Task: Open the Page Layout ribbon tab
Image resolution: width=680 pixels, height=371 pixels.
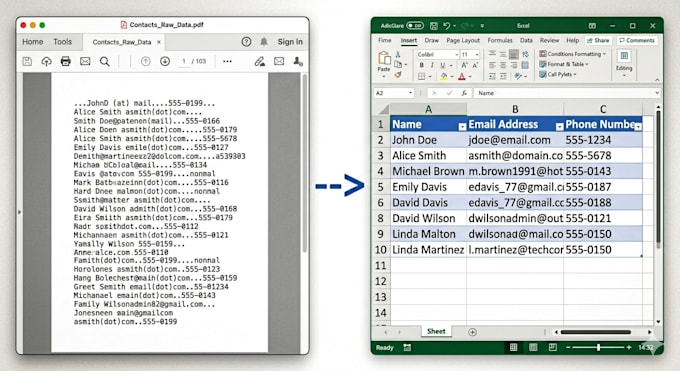Action: click(463, 40)
